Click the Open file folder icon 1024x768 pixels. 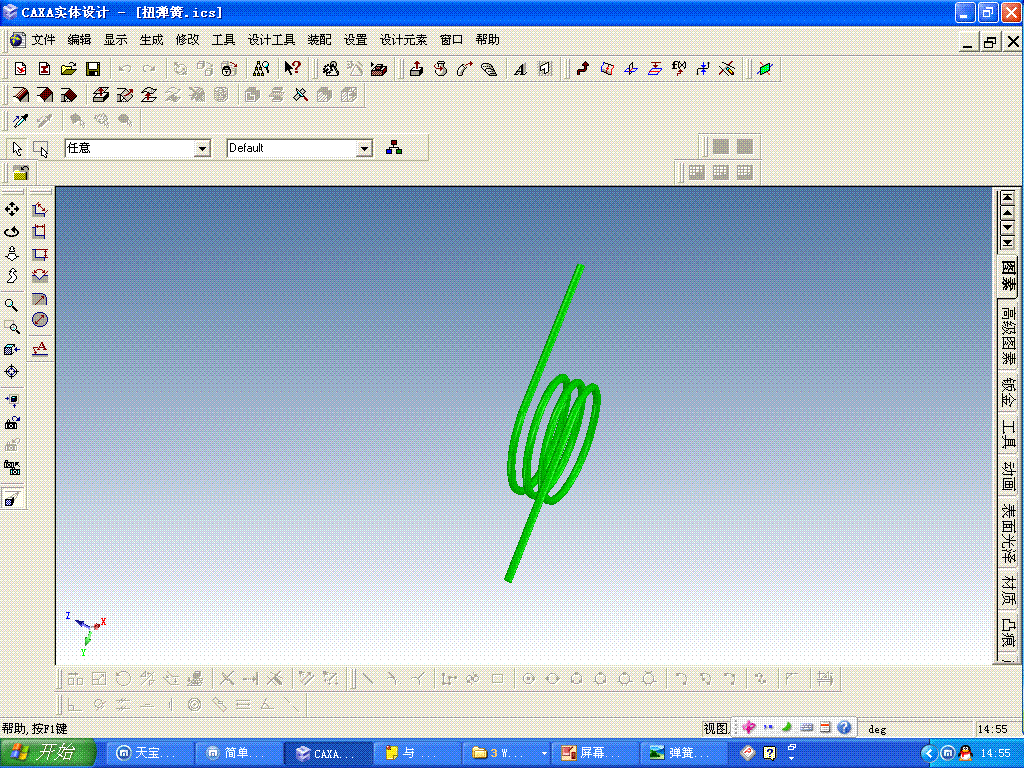pos(69,69)
